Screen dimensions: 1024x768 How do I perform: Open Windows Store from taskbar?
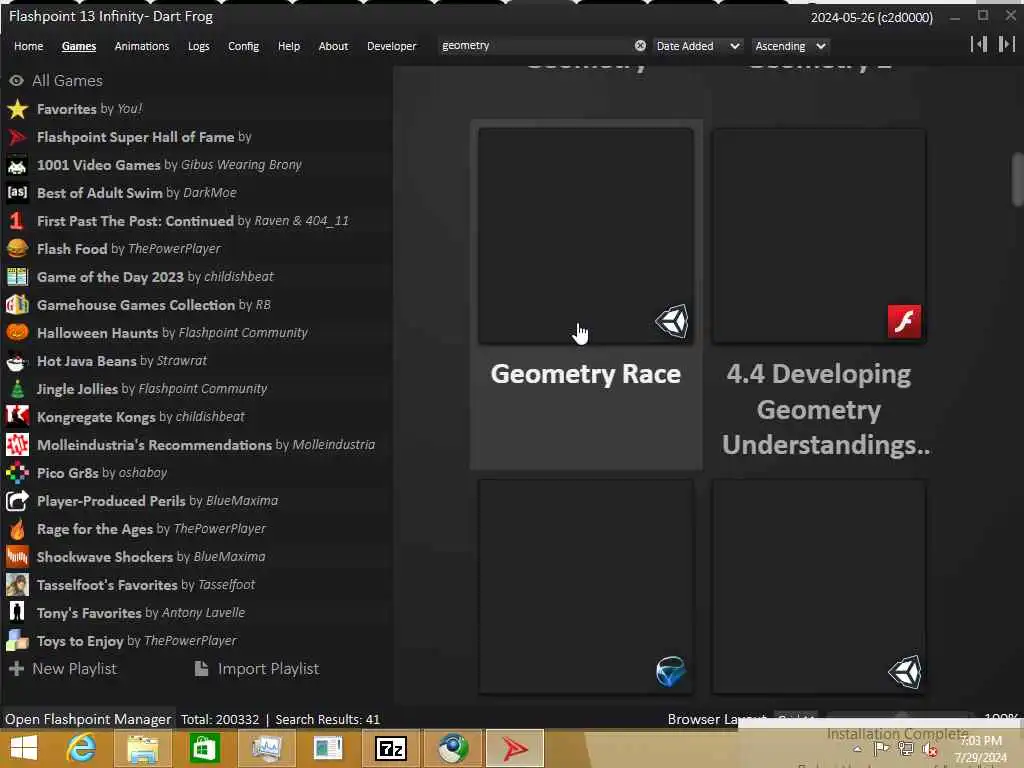(x=204, y=748)
